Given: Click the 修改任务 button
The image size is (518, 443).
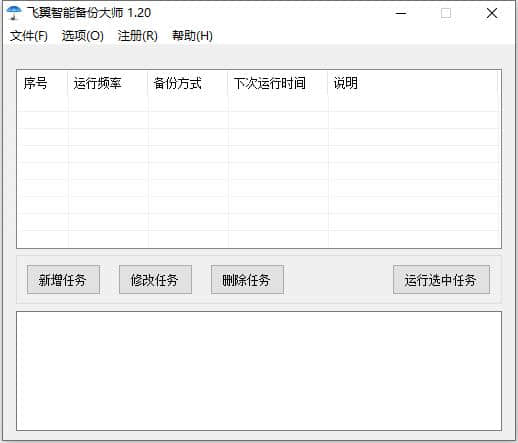Looking at the screenshot, I should coord(155,280).
